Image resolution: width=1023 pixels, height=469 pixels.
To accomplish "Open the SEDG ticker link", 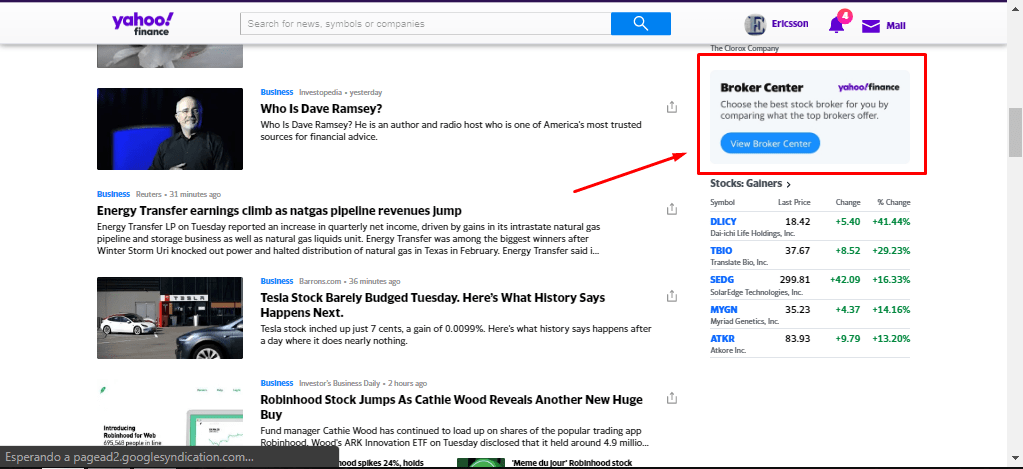I will click(x=722, y=280).
